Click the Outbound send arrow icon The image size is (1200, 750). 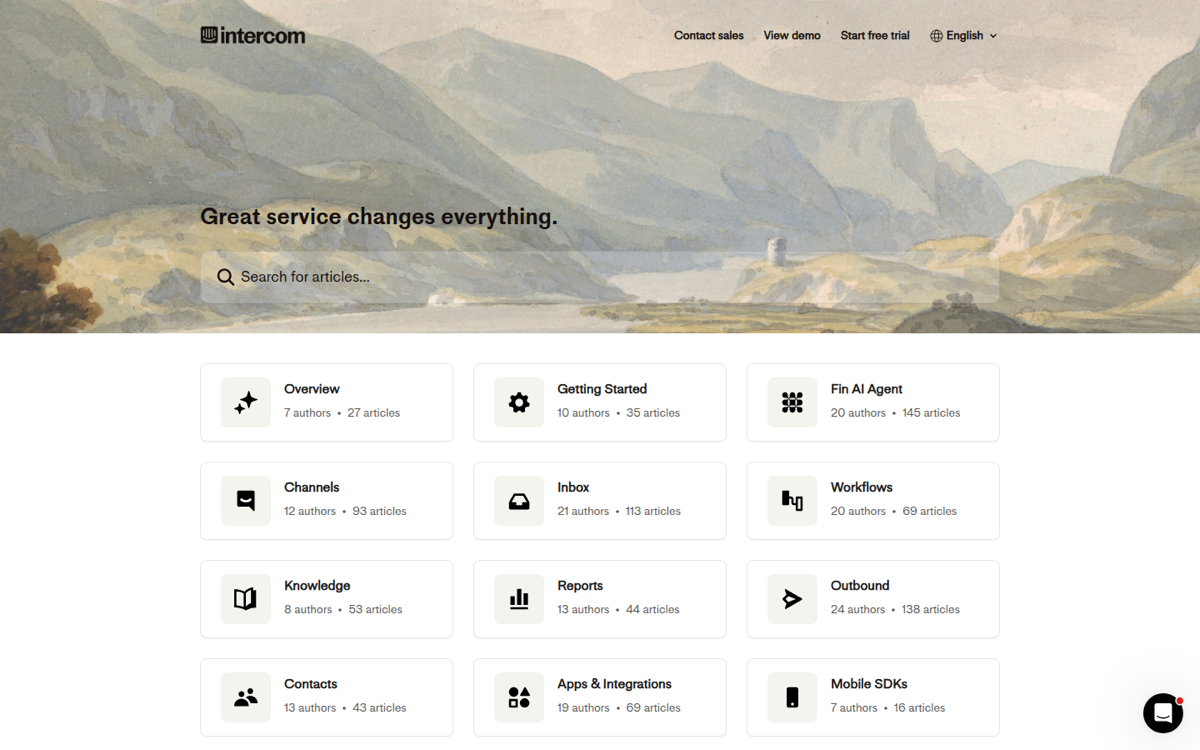[x=792, y=599]
